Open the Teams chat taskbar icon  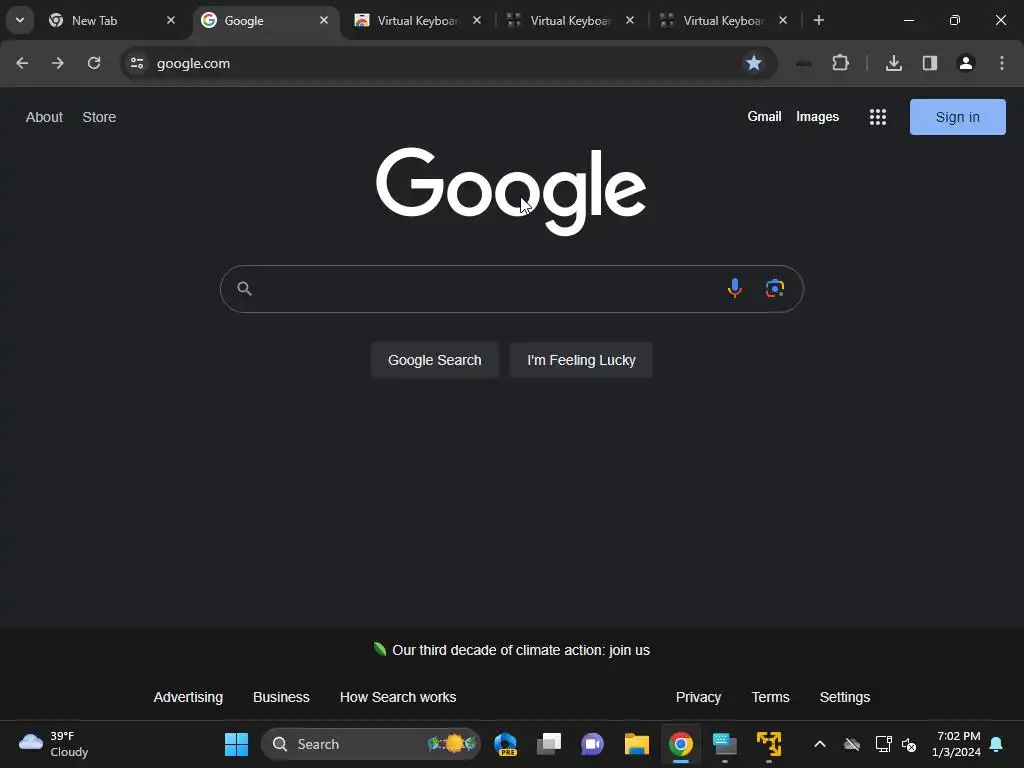pos(592,744)
